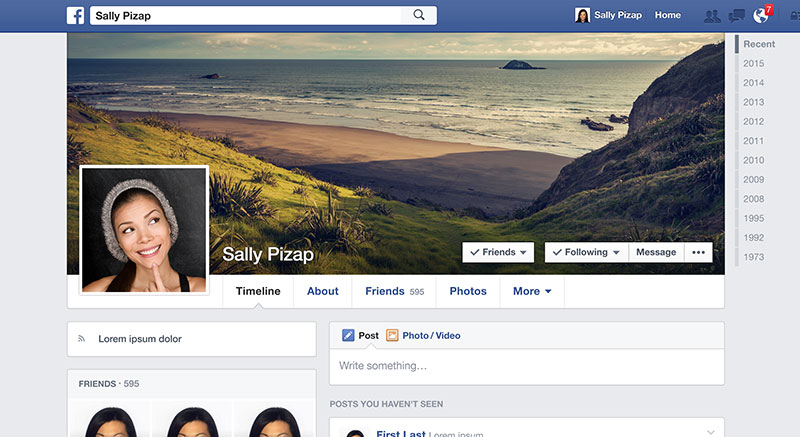Jump to 1973 on the timeline
Screen dimensions: 800x437
(754, 257)
